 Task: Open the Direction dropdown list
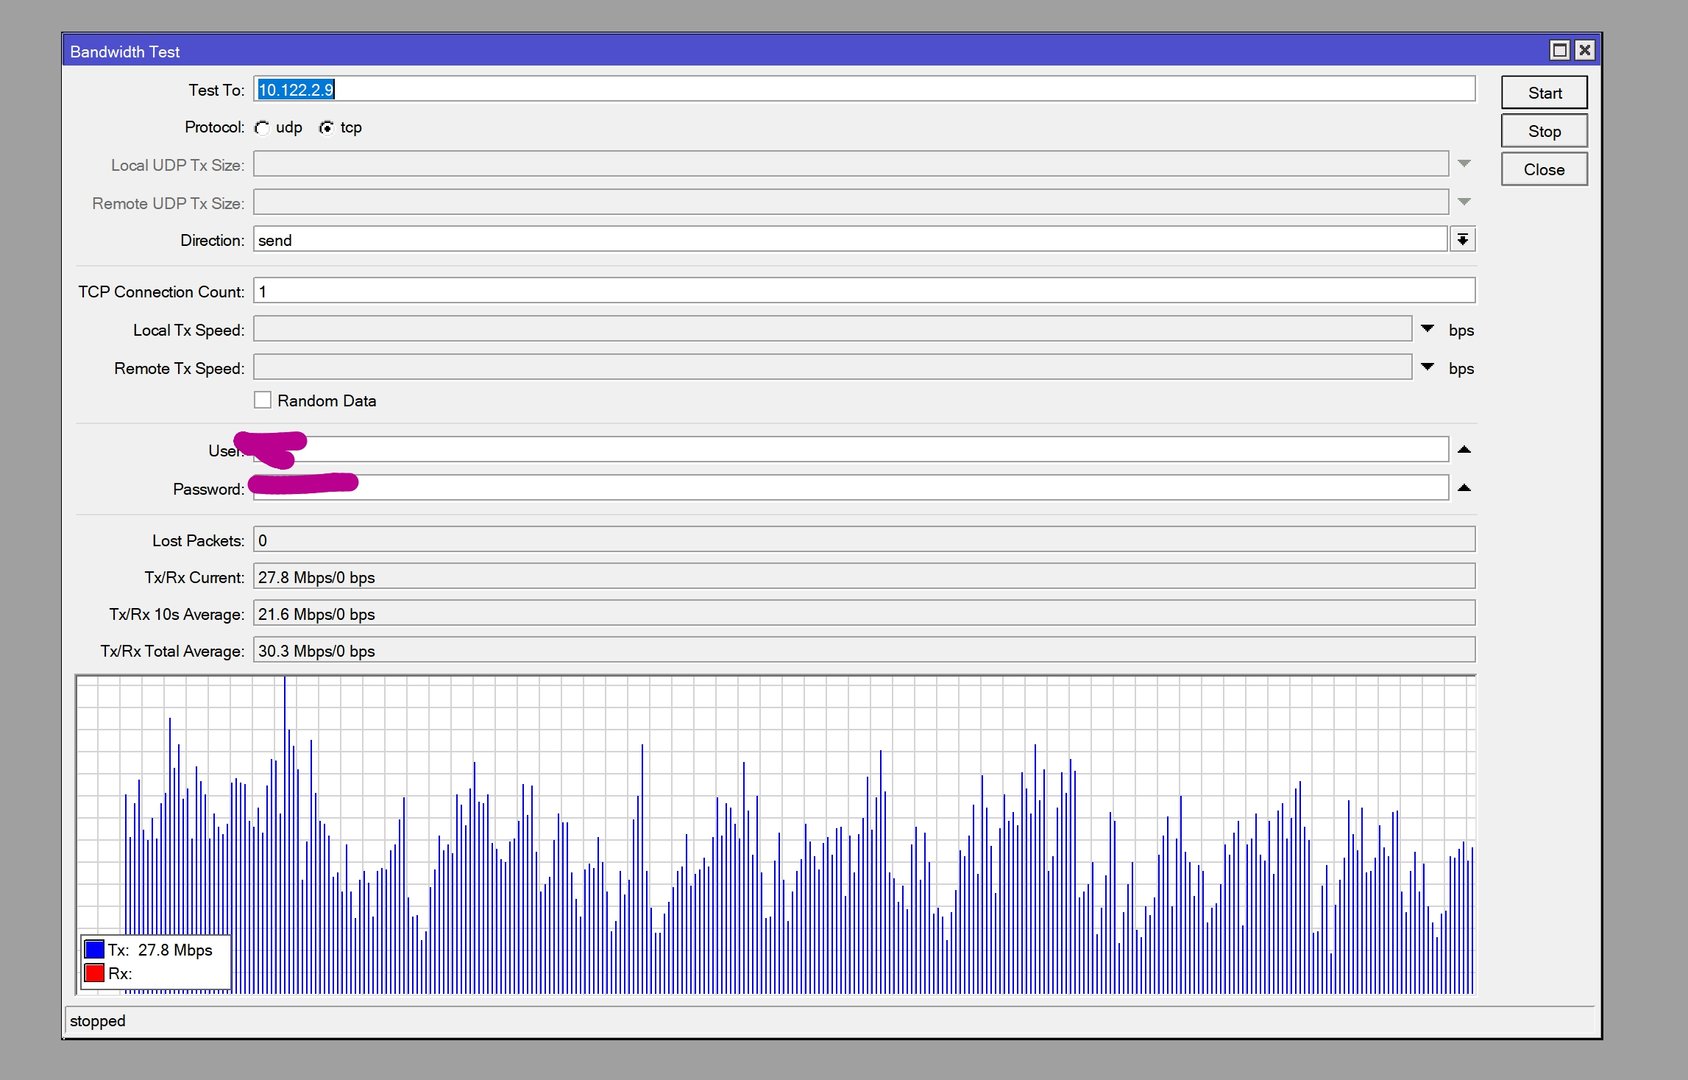pos(1462,240)
